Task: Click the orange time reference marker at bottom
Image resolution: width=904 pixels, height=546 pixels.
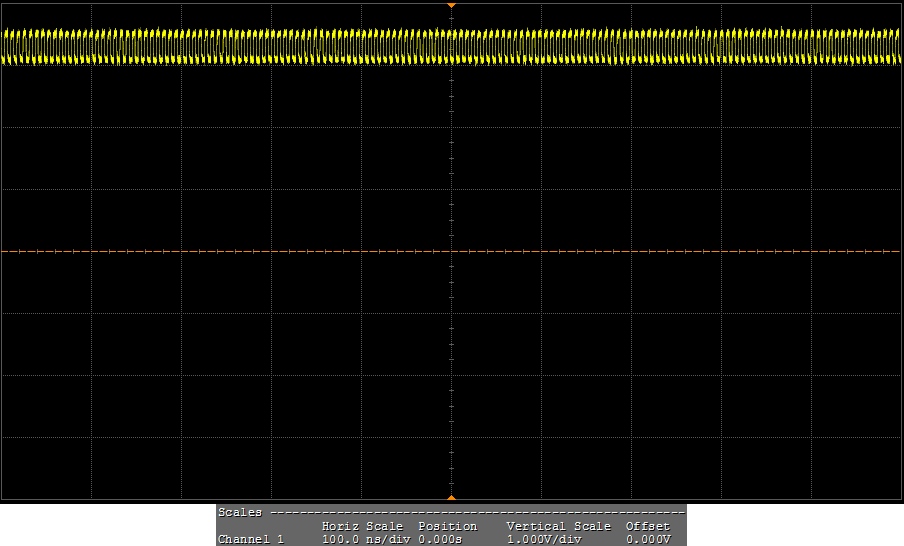Action: click(x=451, y=497)
